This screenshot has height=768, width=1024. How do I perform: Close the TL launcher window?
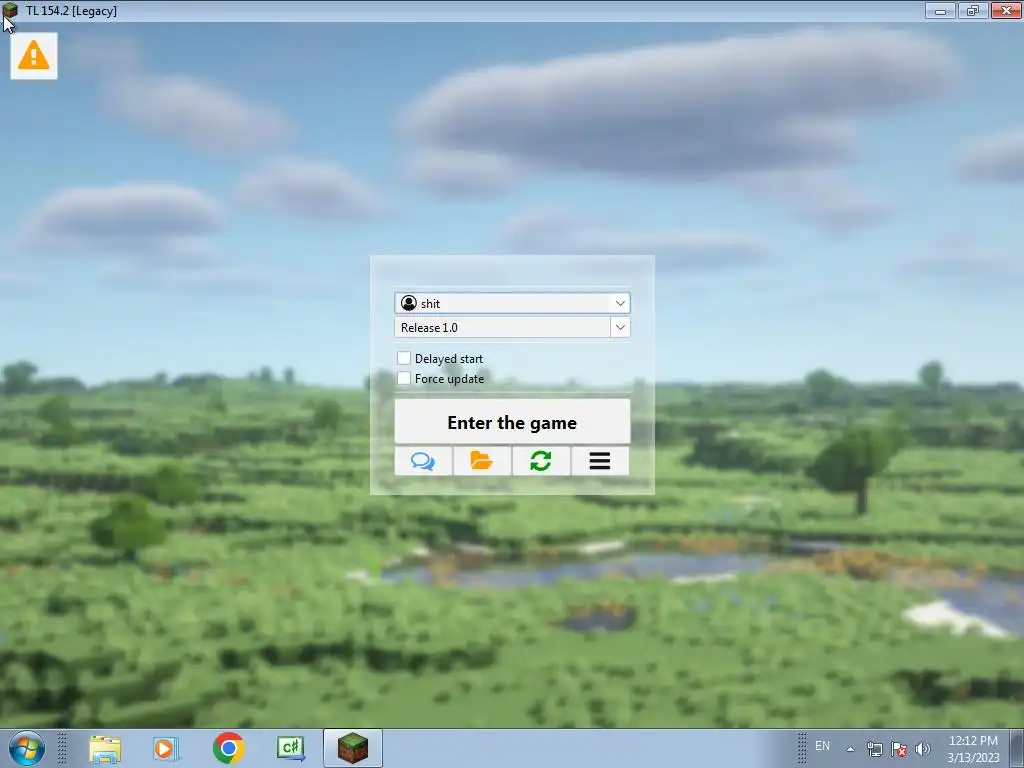click(1006, 10)
